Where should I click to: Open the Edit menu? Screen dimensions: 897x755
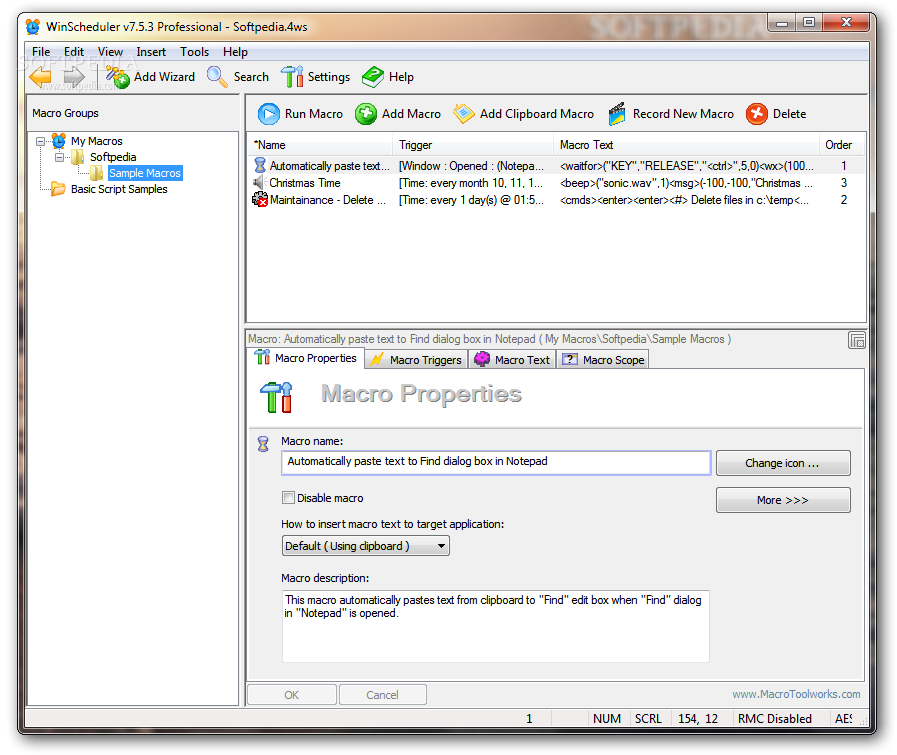pos(74,52)
